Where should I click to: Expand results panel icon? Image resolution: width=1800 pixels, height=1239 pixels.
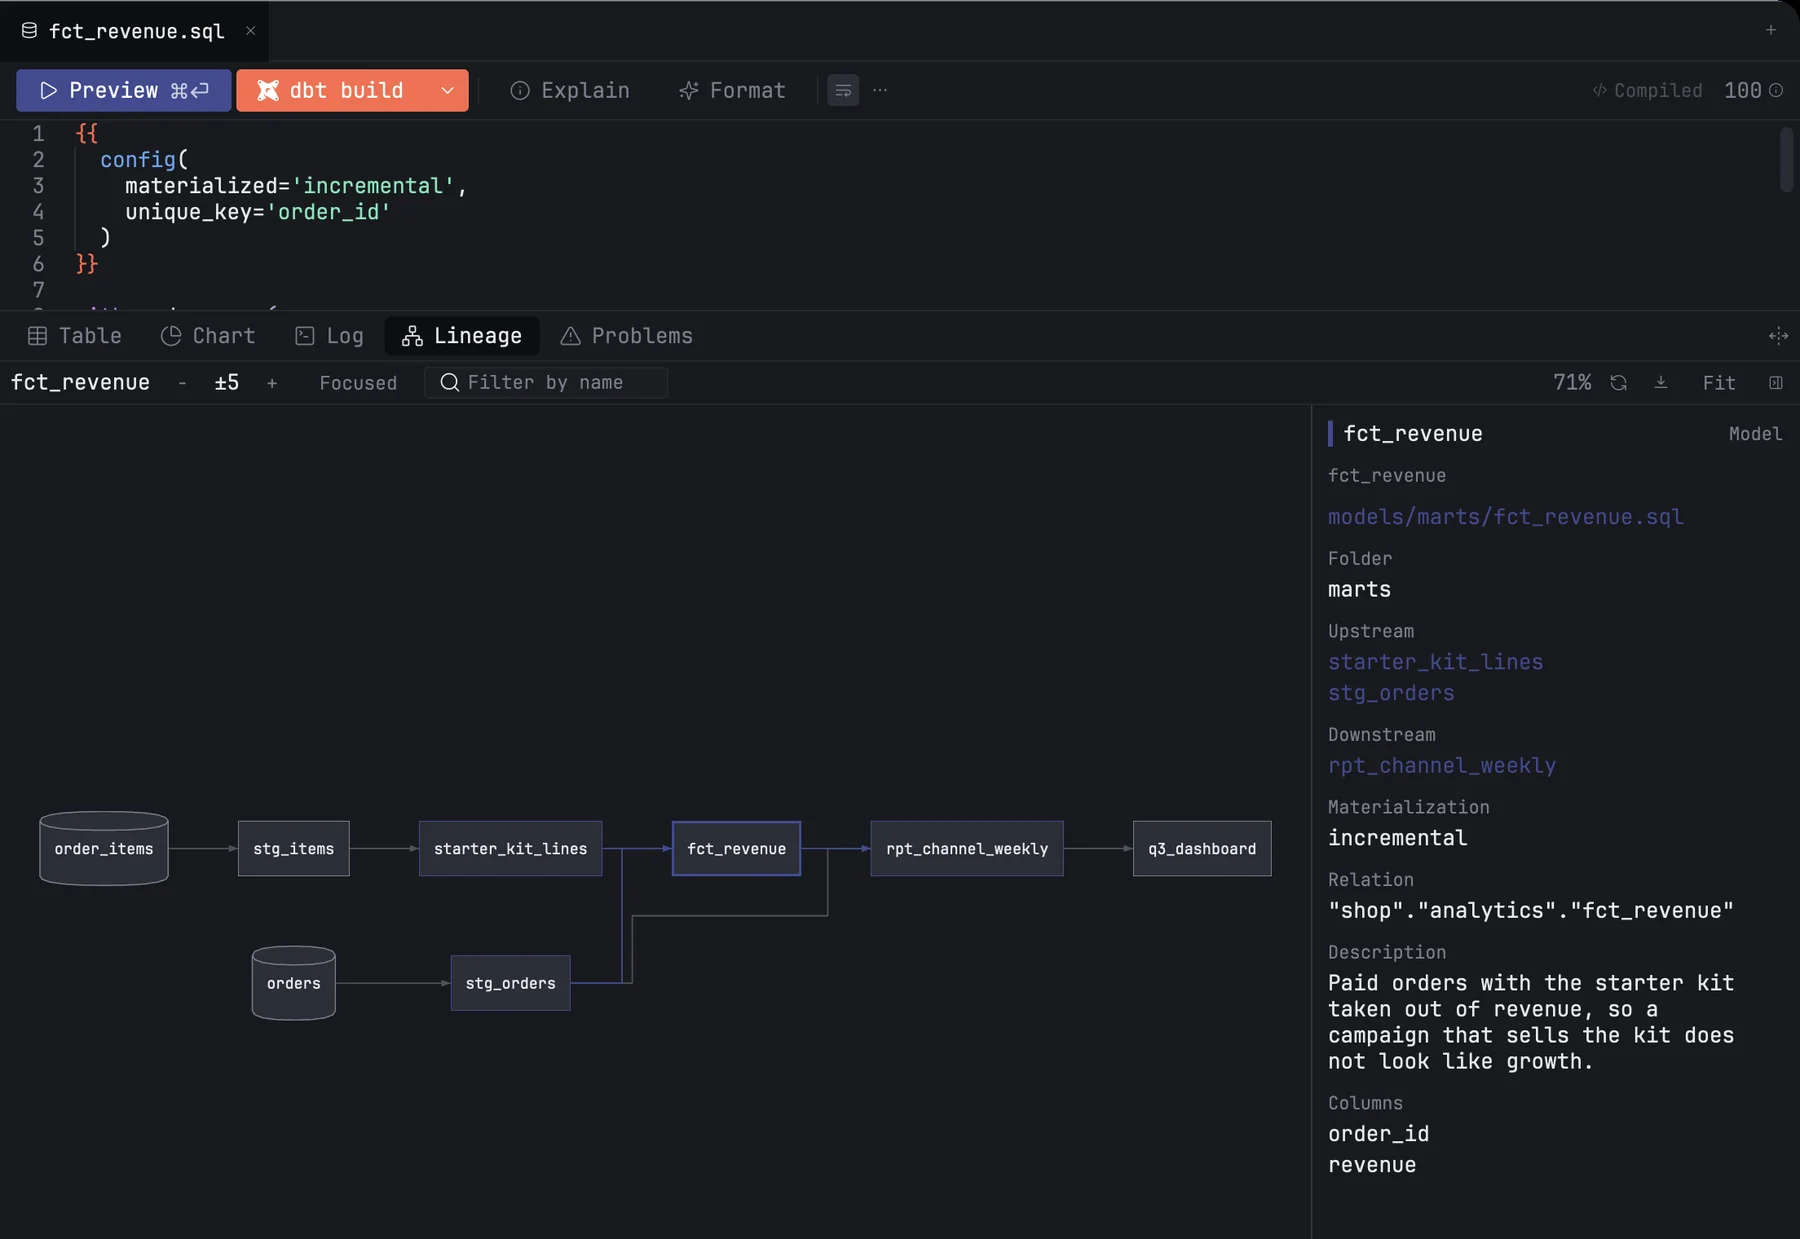1778,336
